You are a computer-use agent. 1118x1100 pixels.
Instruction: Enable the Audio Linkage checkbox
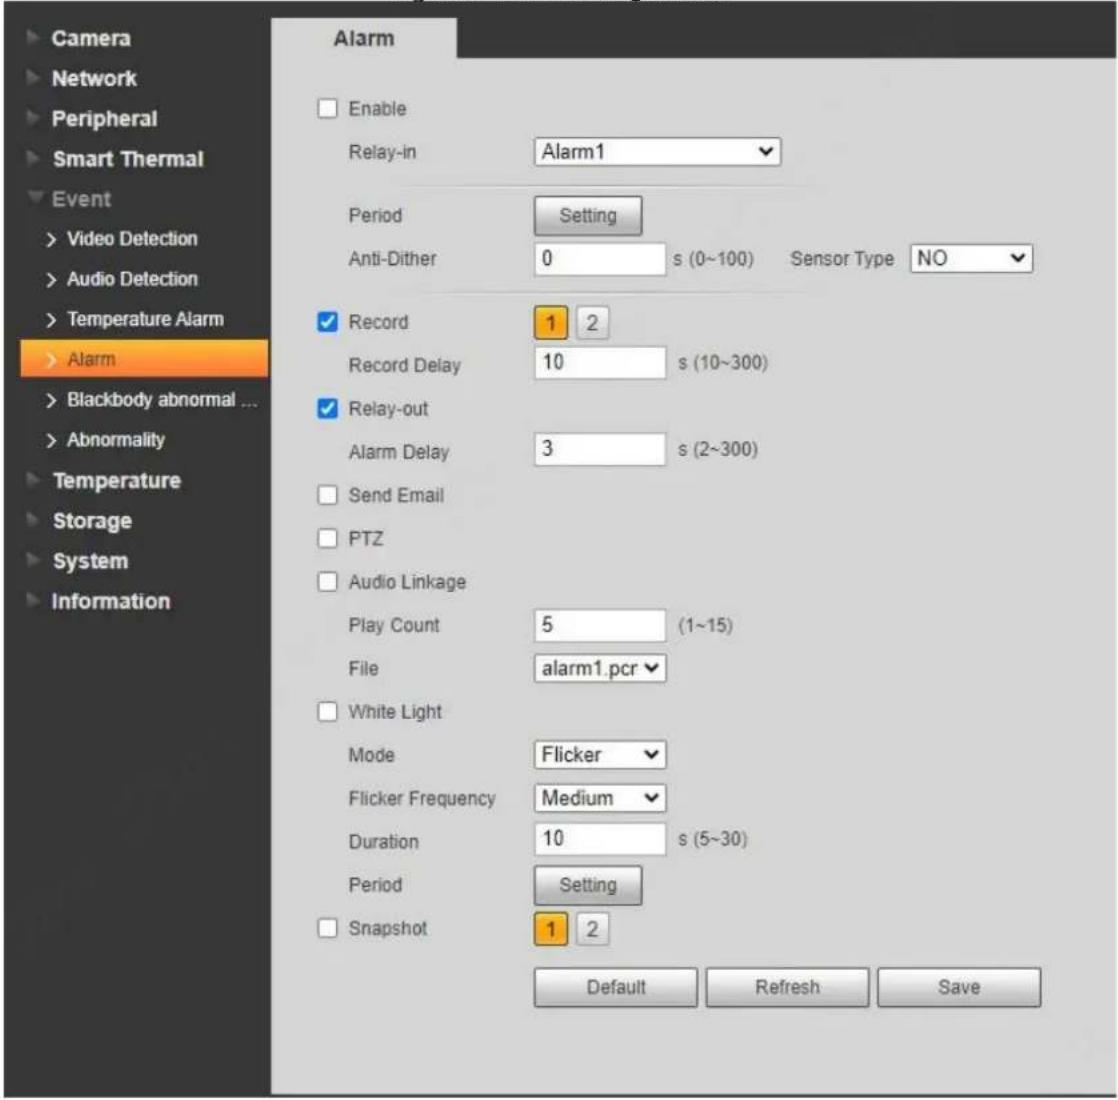(327, 582)
